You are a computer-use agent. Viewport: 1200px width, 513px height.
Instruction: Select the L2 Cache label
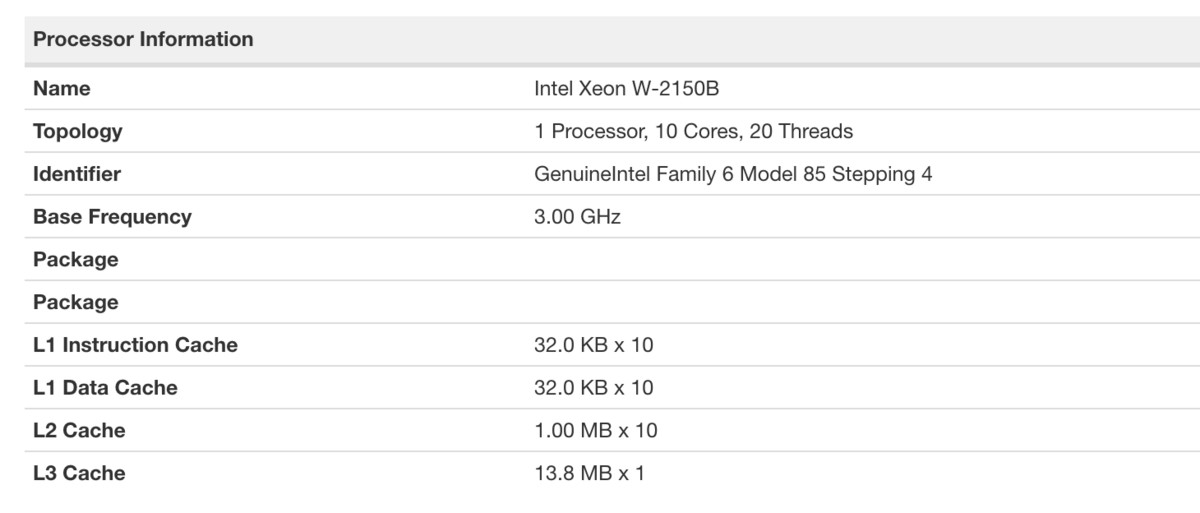click(79, 431)
